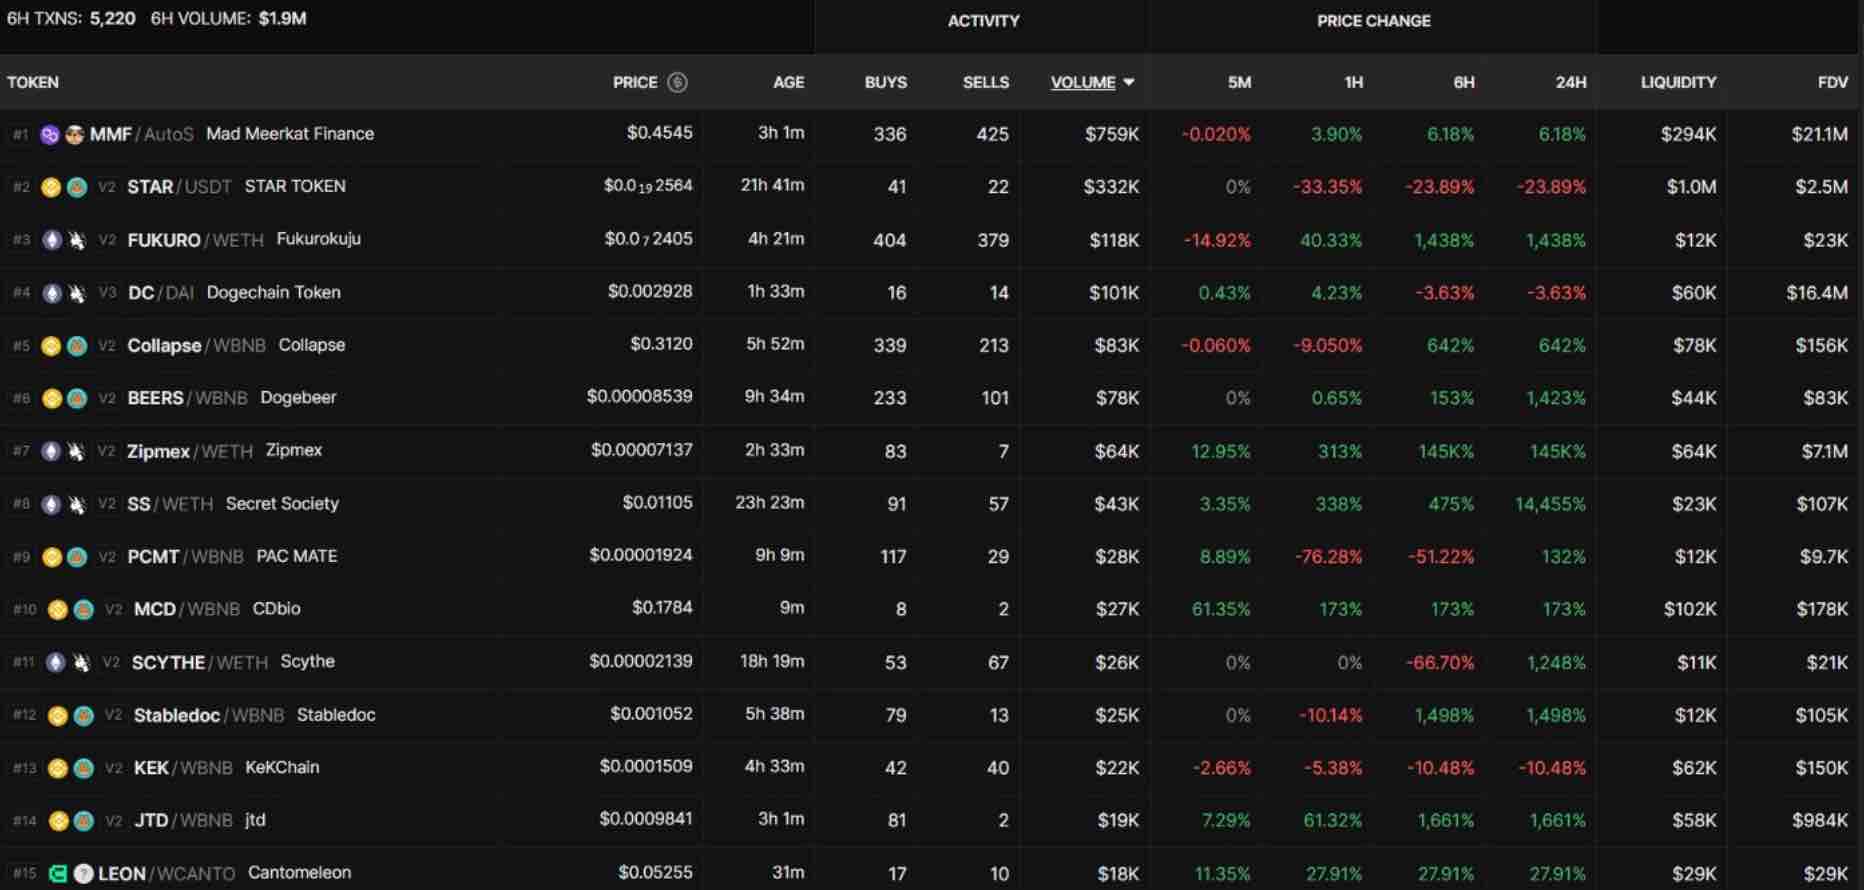1864x890 pixels.
Task: Click the BNB chain icon in Stabledoc row
Action: click(58, 715)
